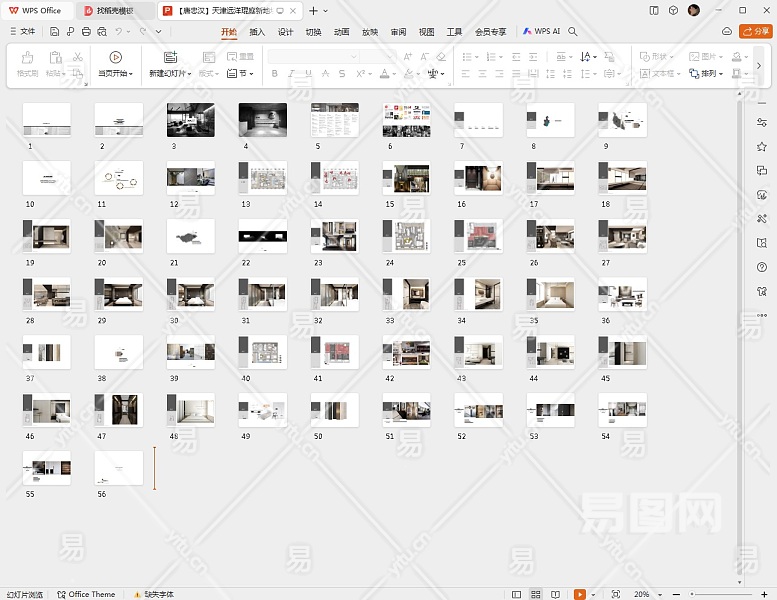Open the properties sliders icon in sidebar

tap(762, 121)
